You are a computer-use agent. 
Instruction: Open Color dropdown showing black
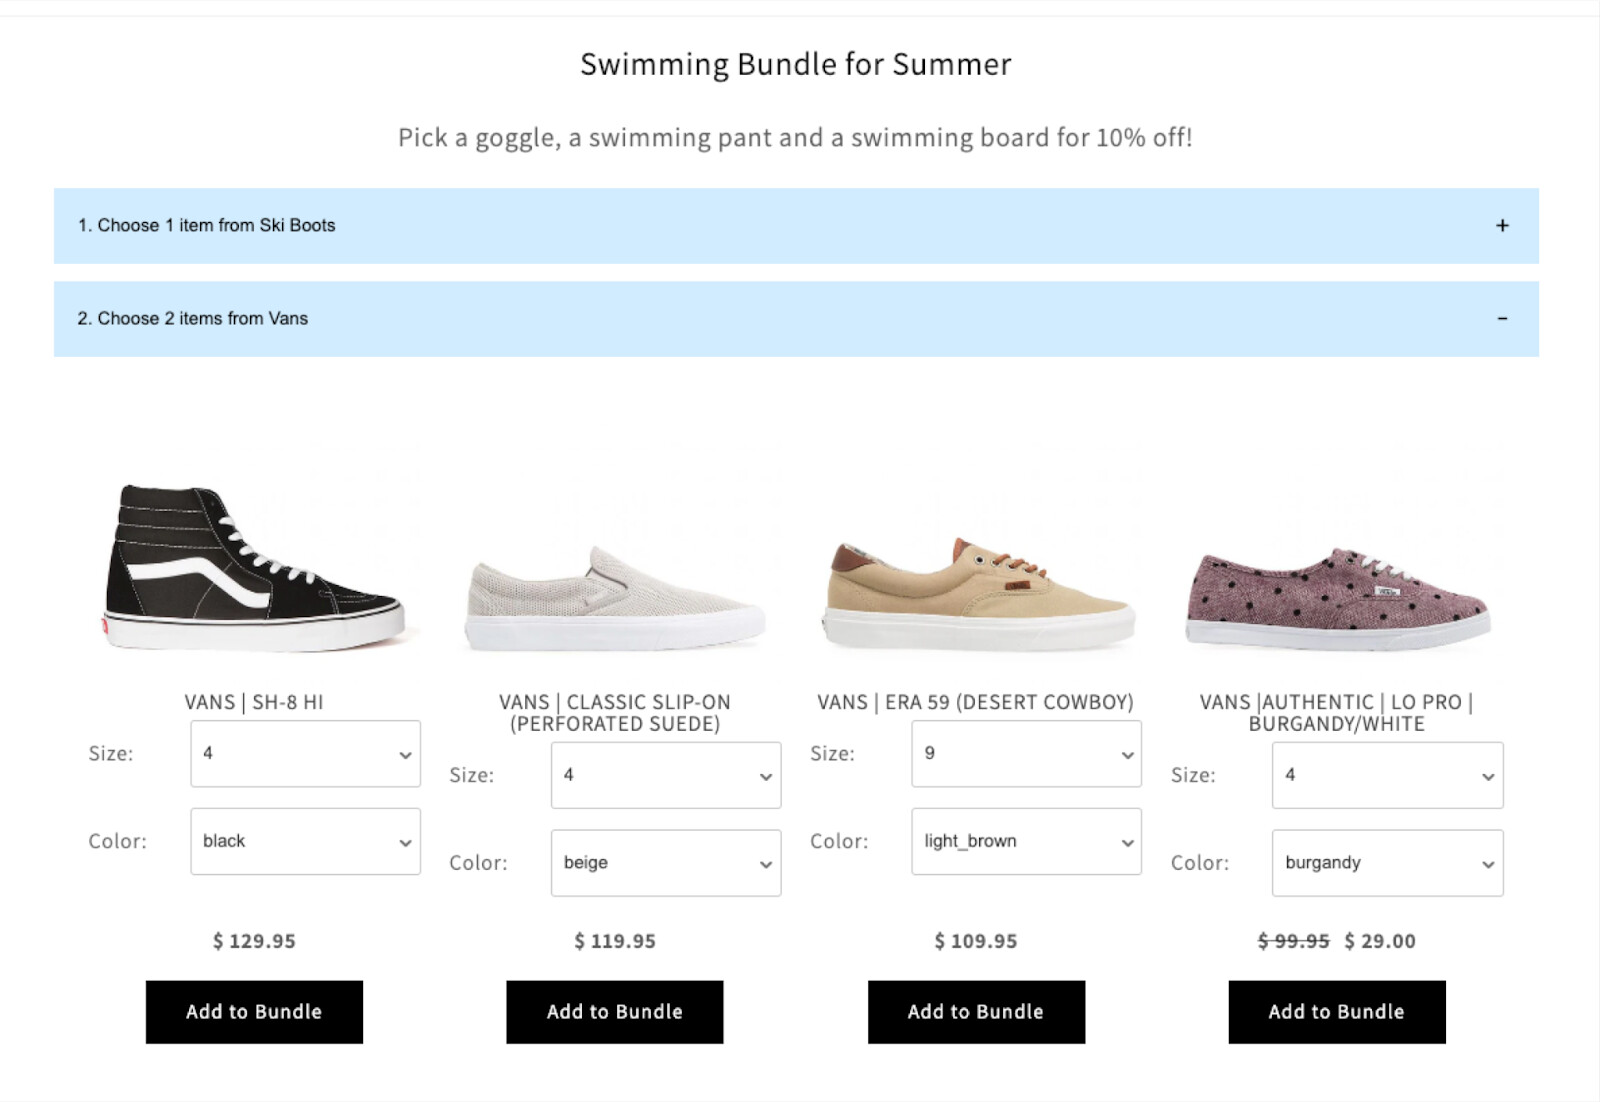coord(305,842)
